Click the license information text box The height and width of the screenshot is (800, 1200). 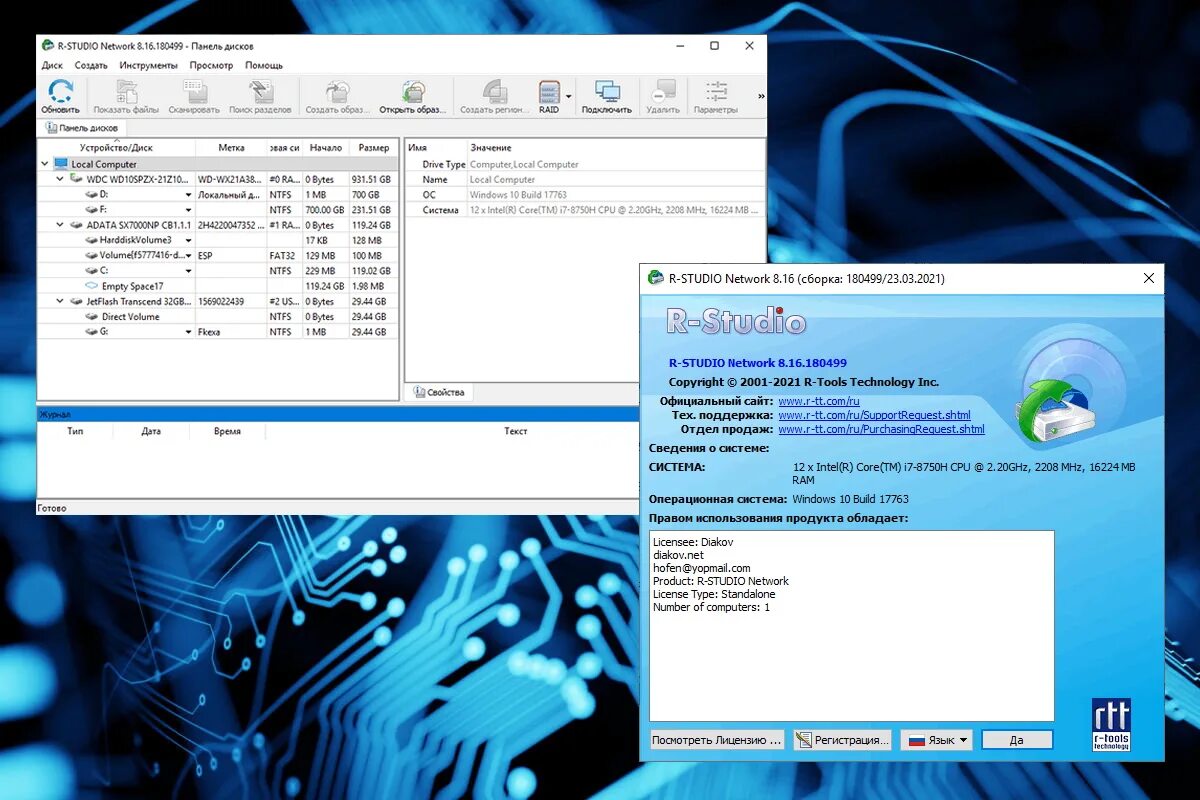point(851,625)
